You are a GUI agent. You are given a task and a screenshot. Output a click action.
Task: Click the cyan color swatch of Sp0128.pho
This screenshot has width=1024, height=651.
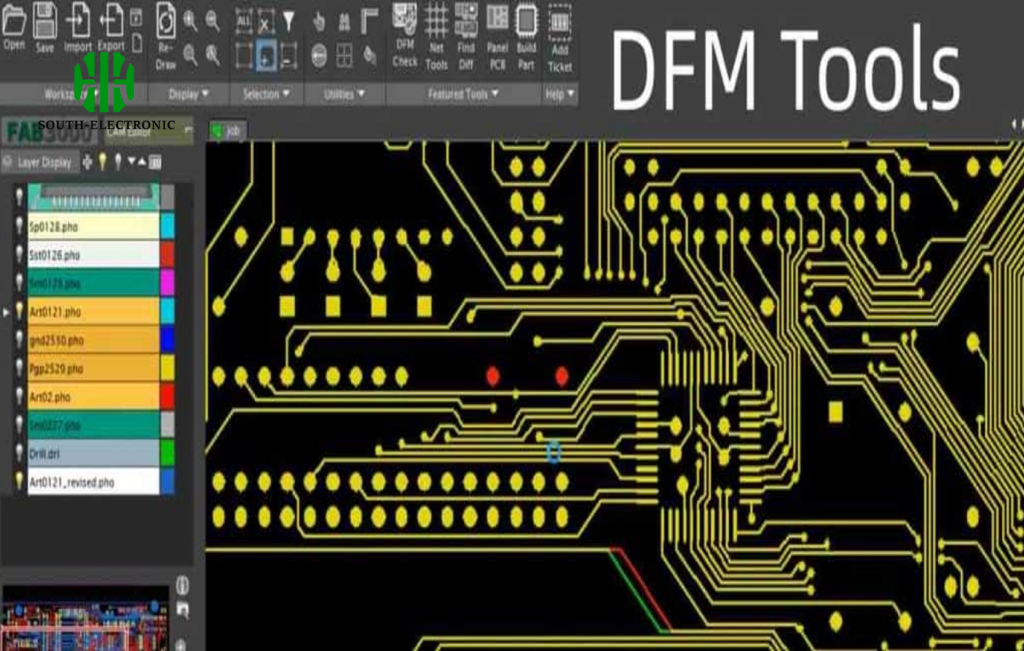pyautogui.click(x=168, y=227)
